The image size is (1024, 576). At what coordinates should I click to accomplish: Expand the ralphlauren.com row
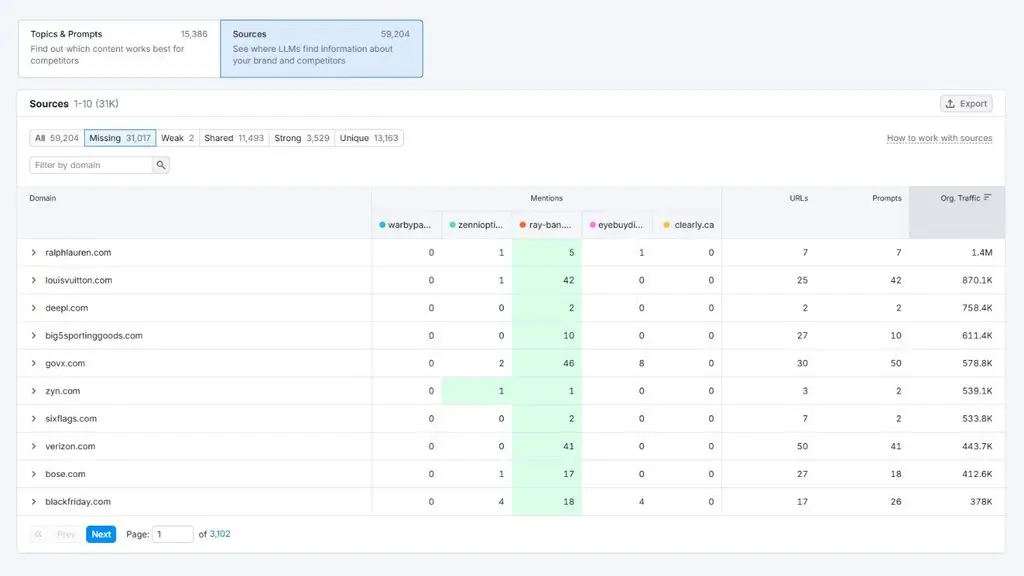pyautogui.click(x=34, y=253)
